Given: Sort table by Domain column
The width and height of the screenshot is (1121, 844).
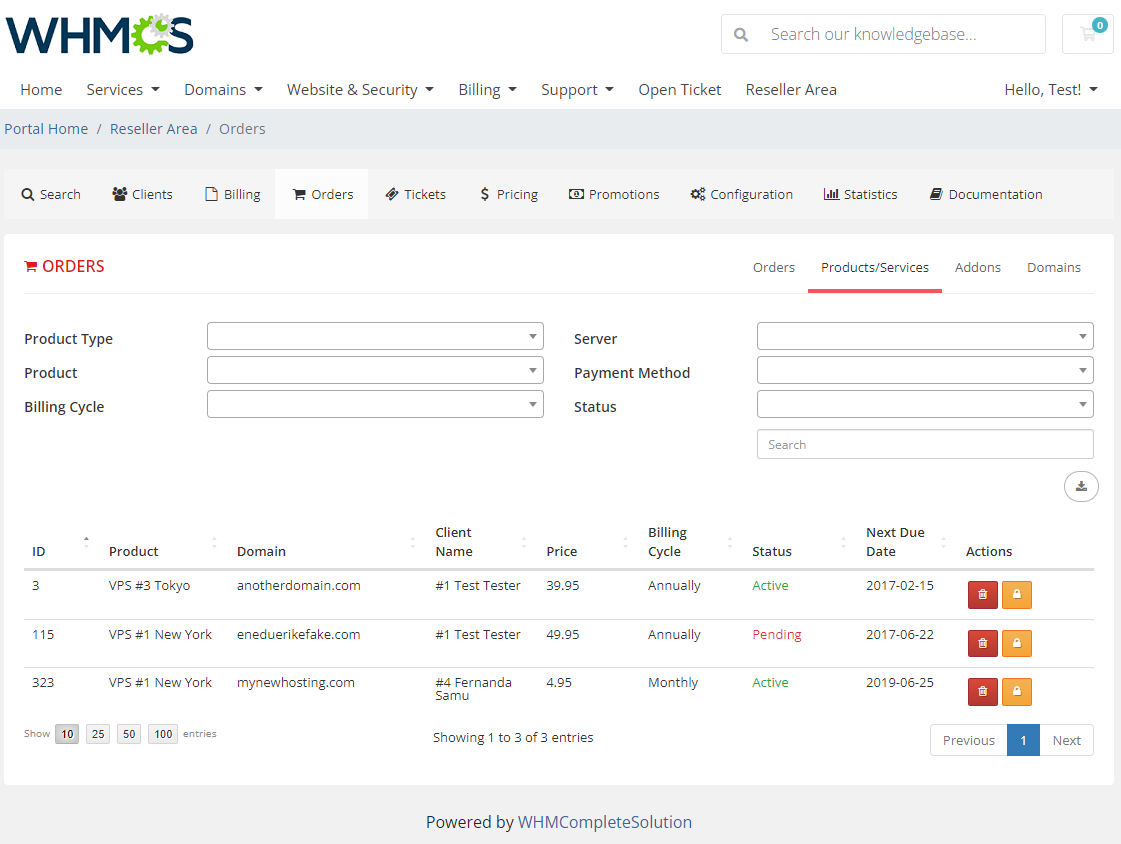Looking at the screenshot, I should [327, 542].
